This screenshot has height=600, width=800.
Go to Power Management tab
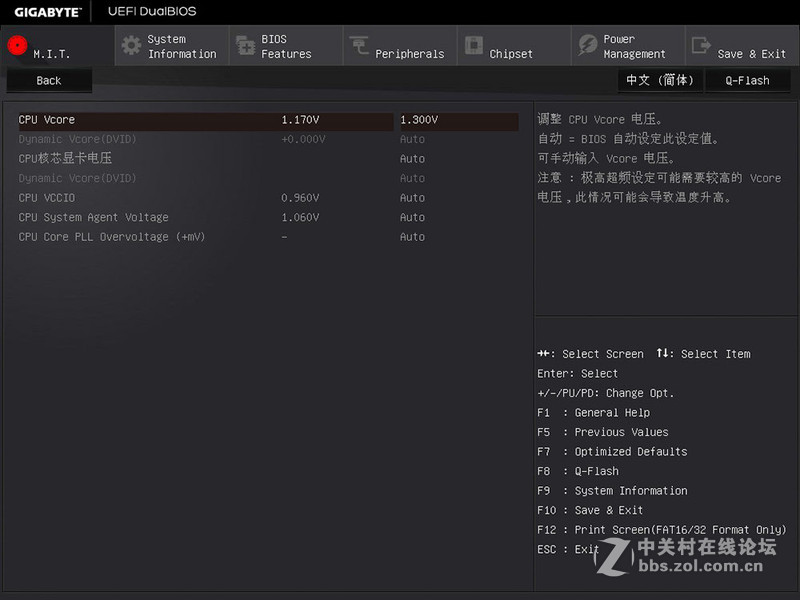click(628, 46)
